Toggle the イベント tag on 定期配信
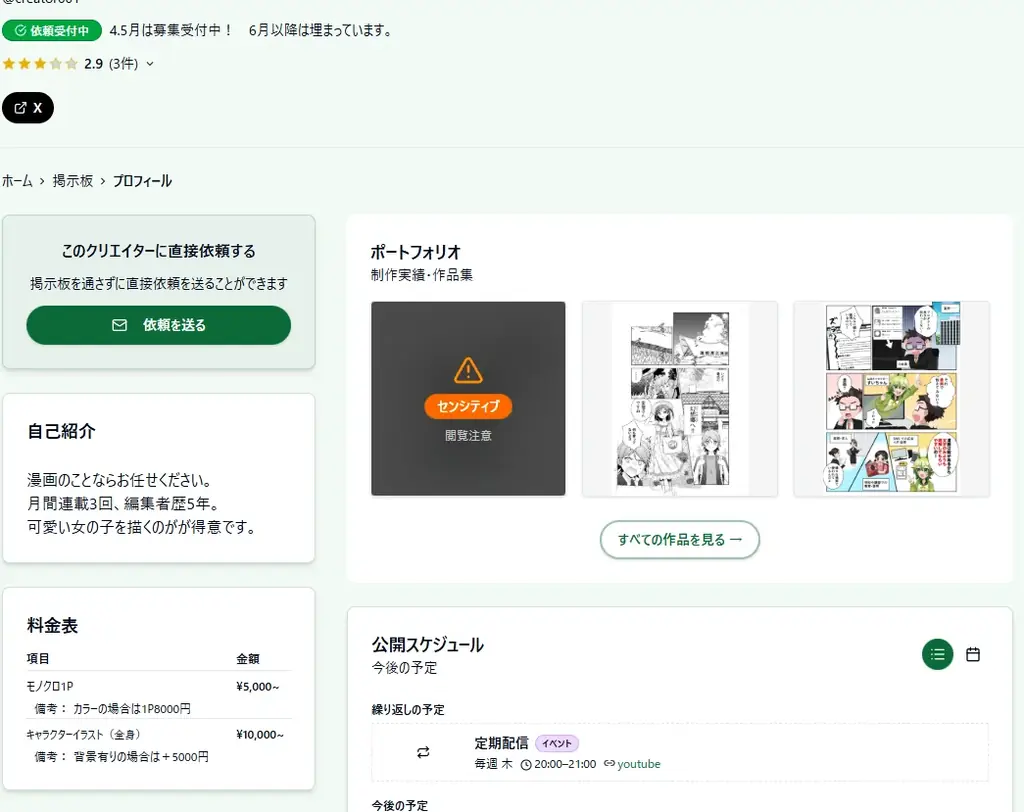Screen dimensions: 1024x812 click(557, 743)
